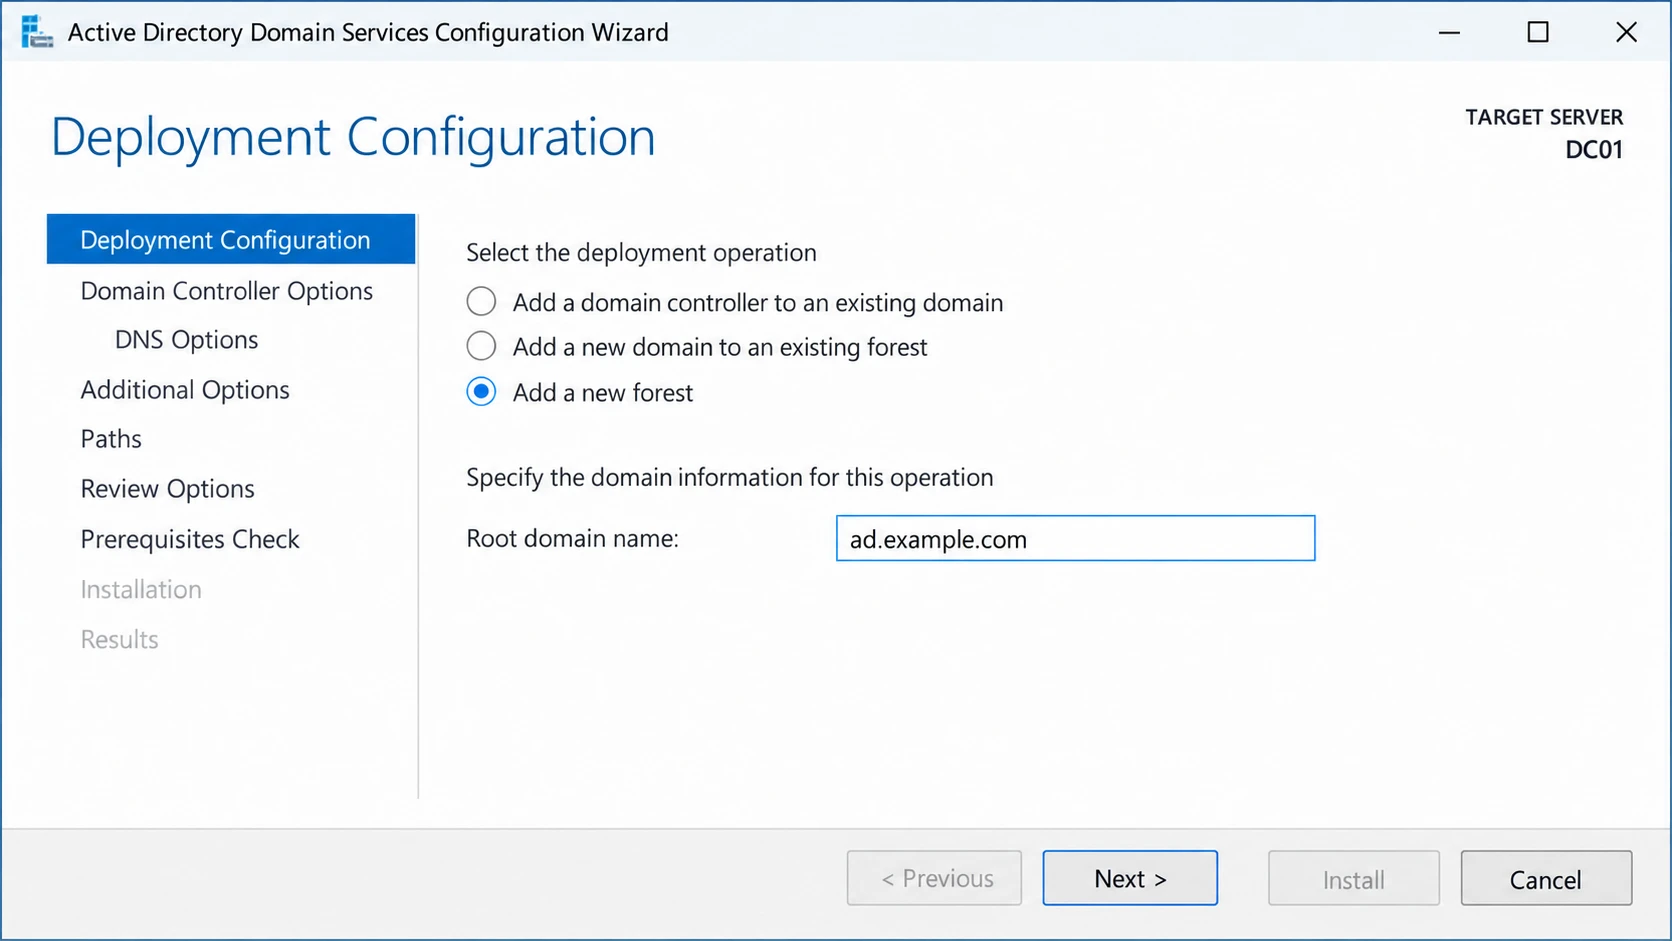Focus the Root domain name field

pos(1075,538)
